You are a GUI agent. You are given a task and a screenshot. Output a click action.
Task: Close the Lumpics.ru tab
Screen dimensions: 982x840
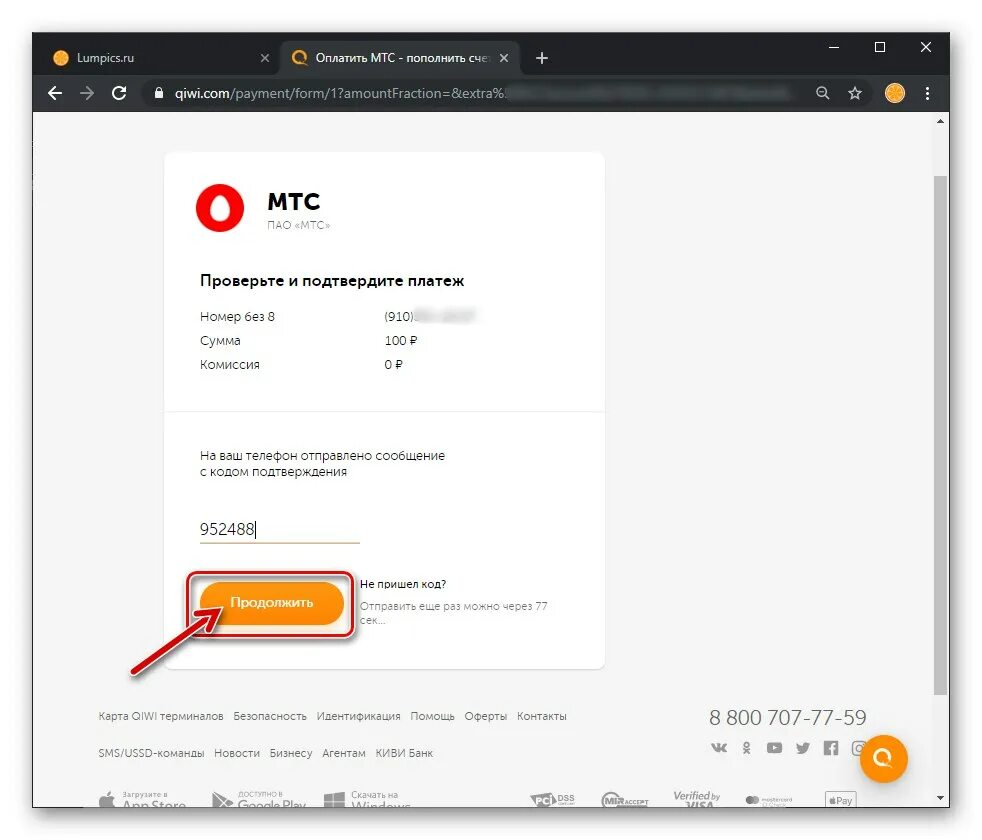pos(265,58)
